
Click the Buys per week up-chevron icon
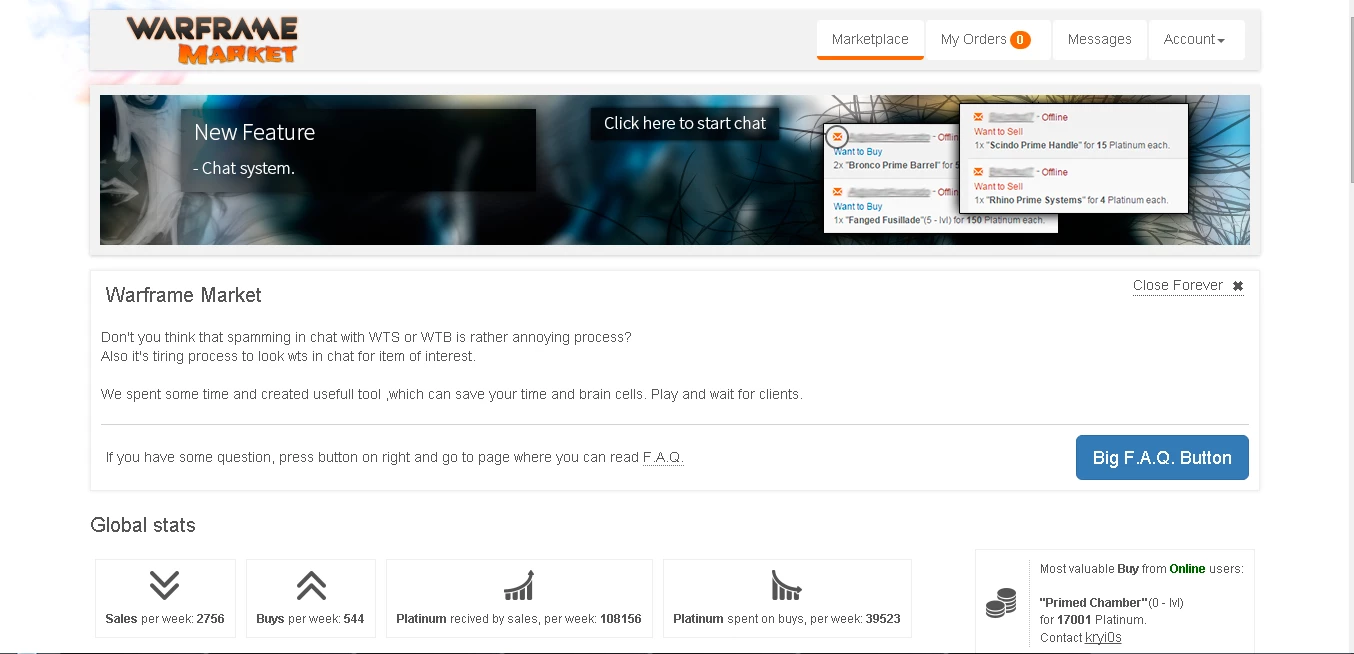click(310, 585)
